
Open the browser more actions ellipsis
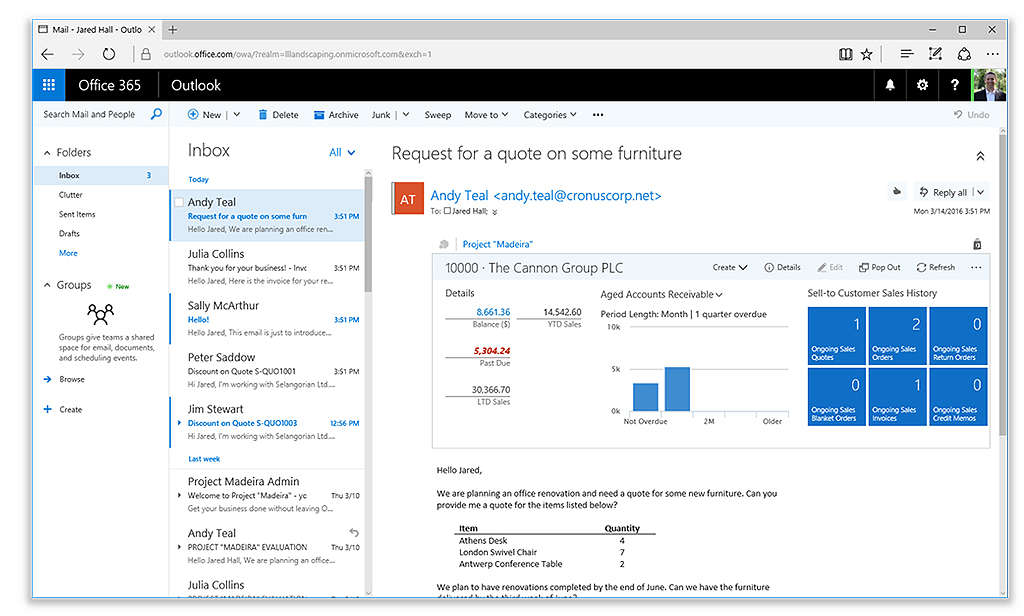click(993, 54)
